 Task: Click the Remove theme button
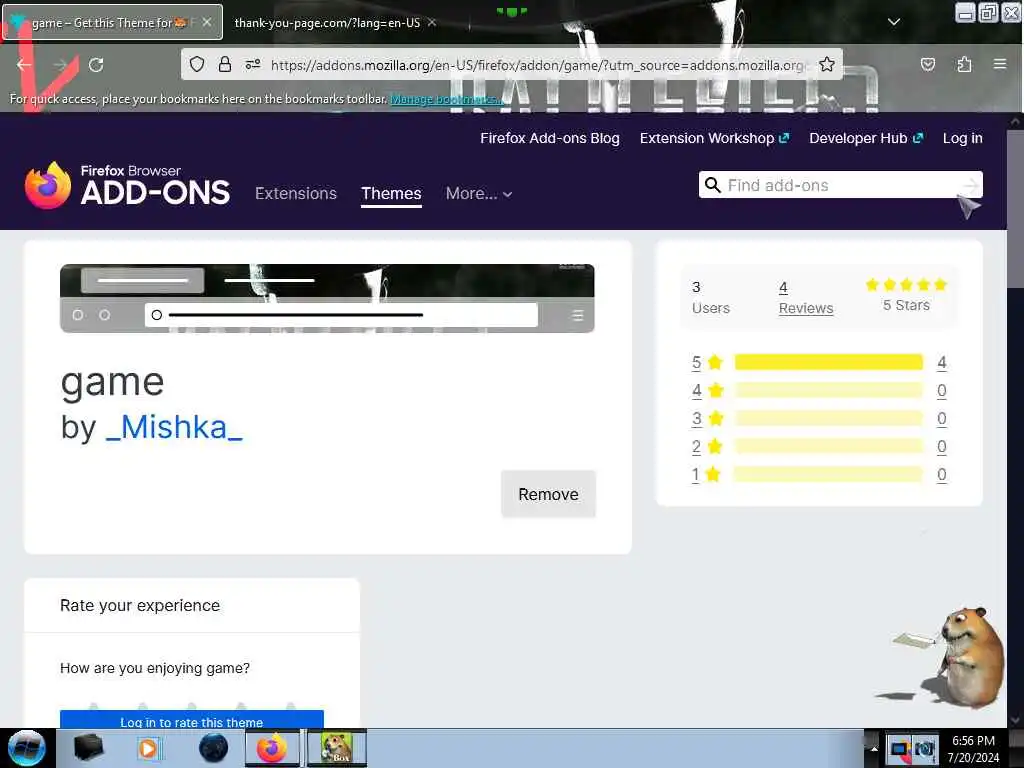pos(548,494)
